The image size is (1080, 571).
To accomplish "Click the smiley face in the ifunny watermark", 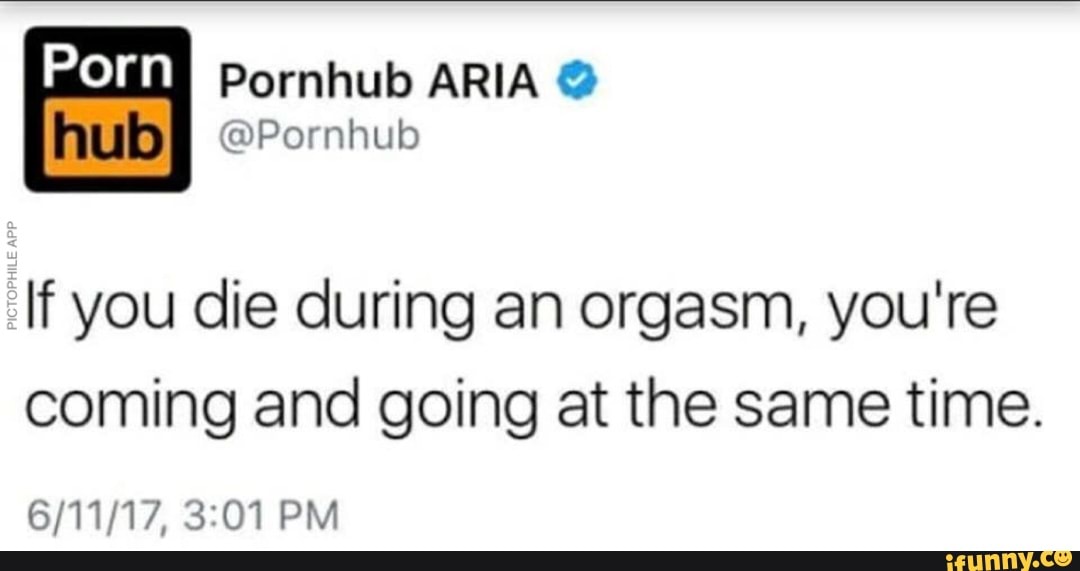I will [1062, 557].
